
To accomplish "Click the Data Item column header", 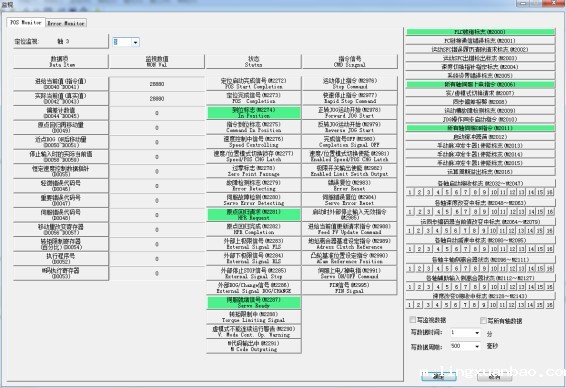I will (x=60, y=61).
